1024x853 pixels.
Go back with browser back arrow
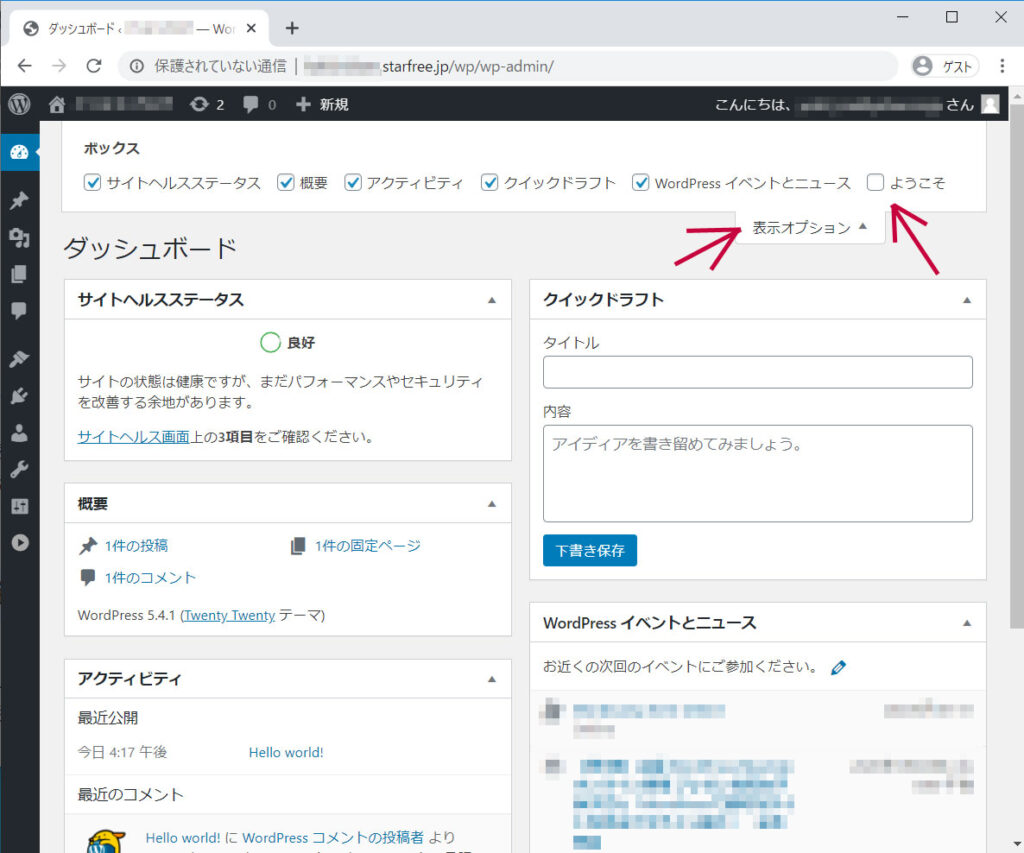25,66
